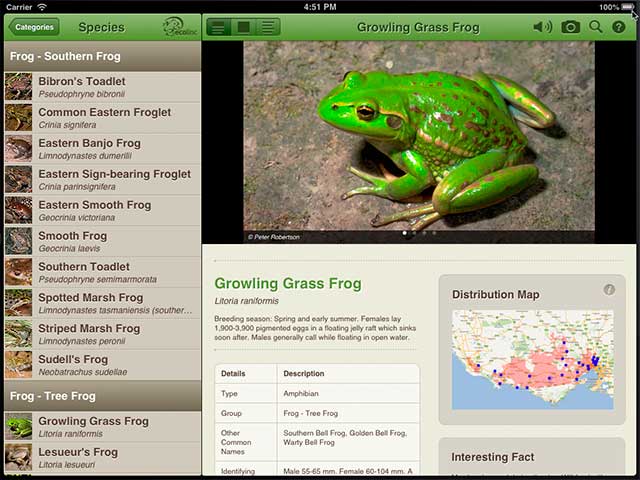
Task: Tap the Wi-Fi icon in status bar
Action: coord(42,7)
